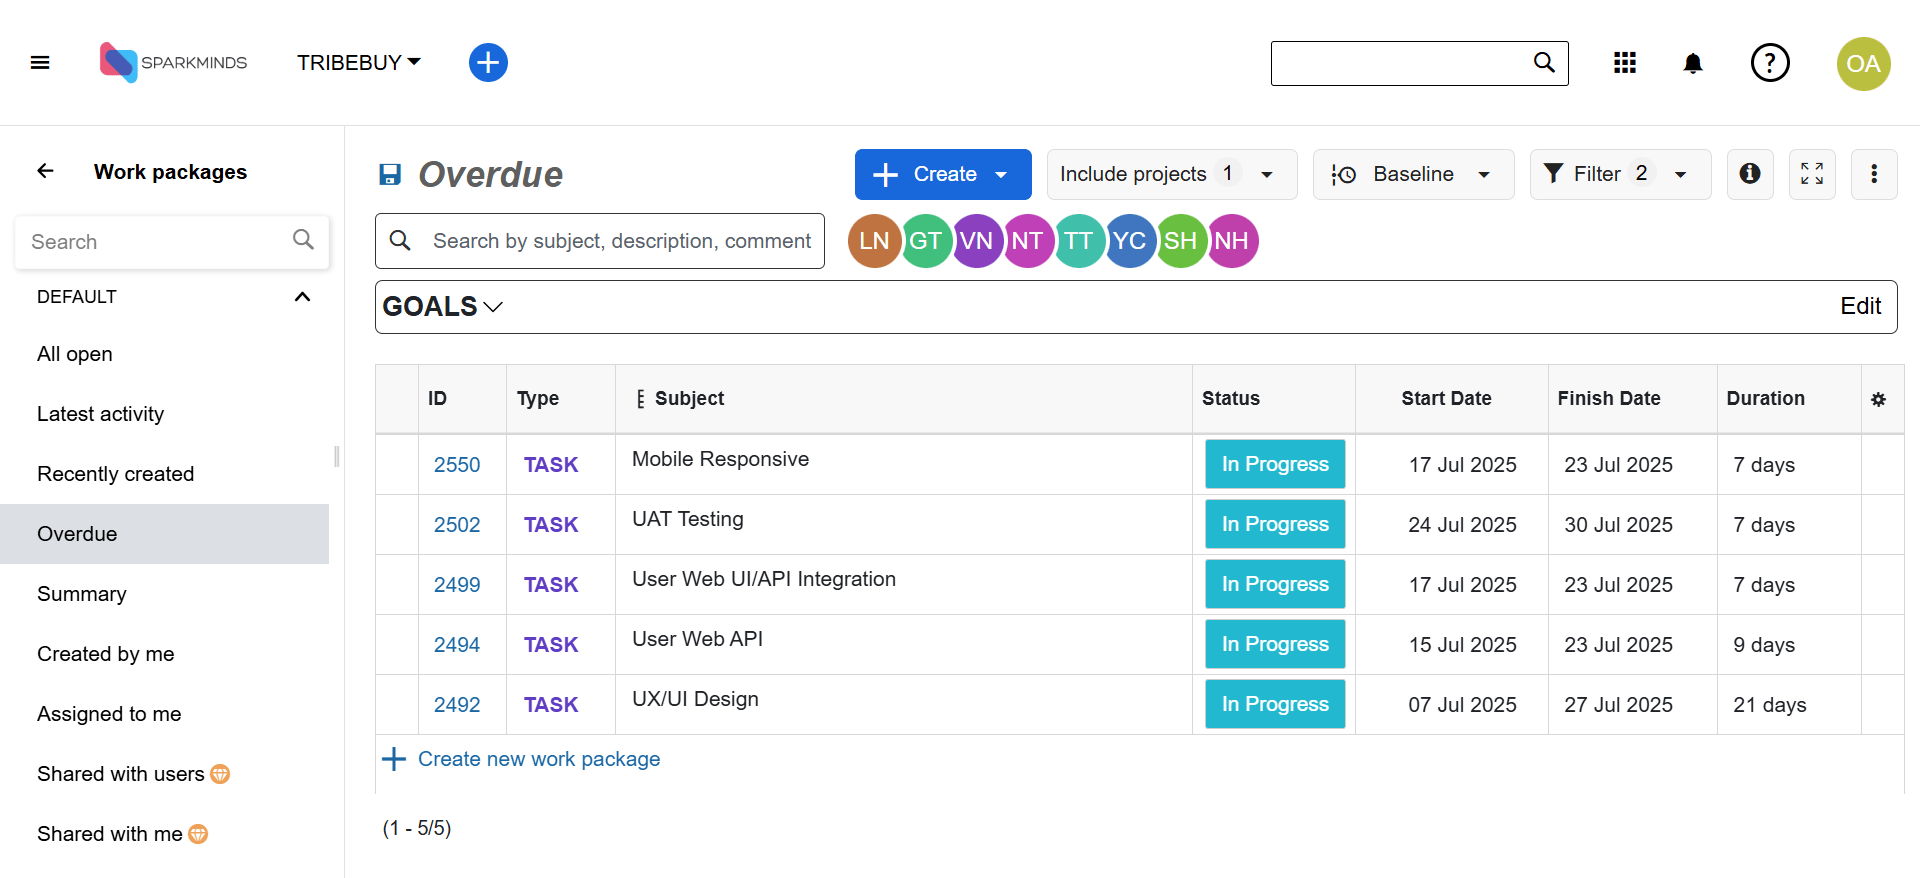Viewport: 1920px width, 878px height.
Task: Open the three-dot more actions menu
Action: (x=1873, y=174)
